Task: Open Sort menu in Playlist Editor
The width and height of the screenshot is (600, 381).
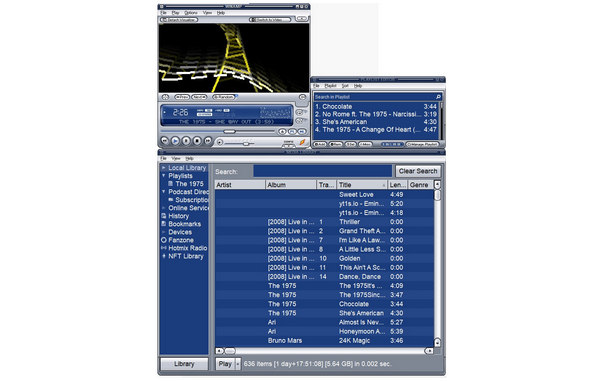Action: (x=345, y=86)
